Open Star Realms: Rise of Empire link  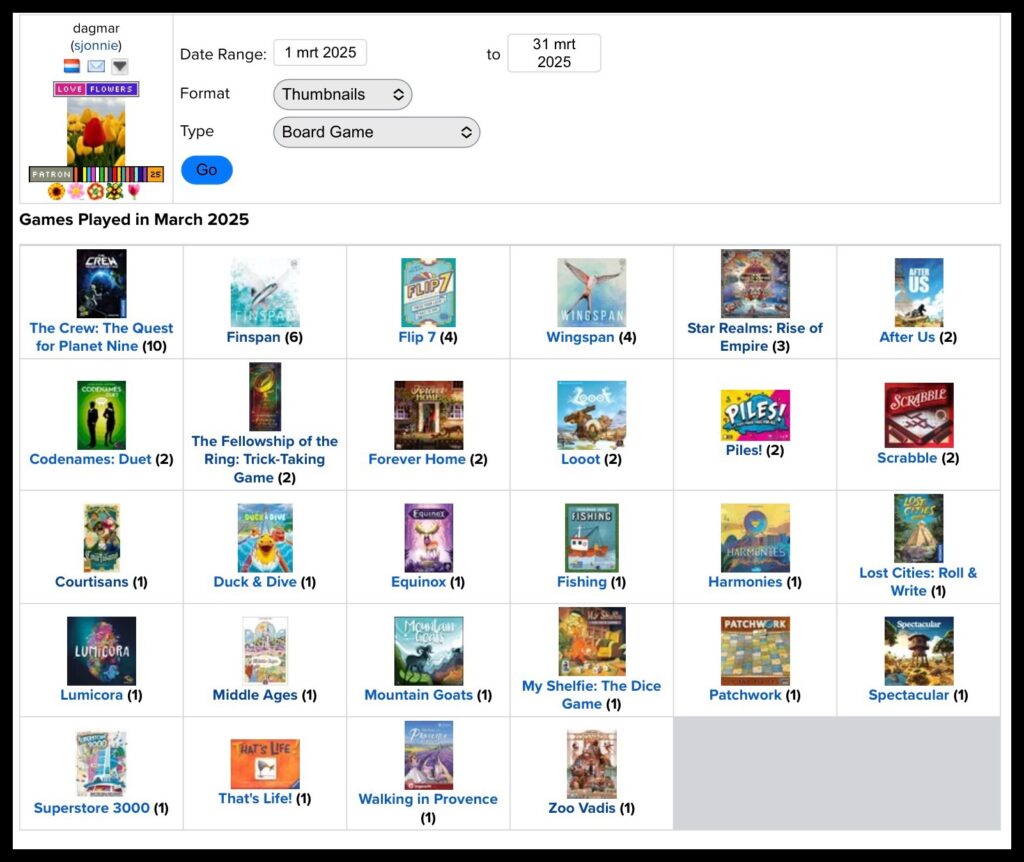click(x=755, y=337)
